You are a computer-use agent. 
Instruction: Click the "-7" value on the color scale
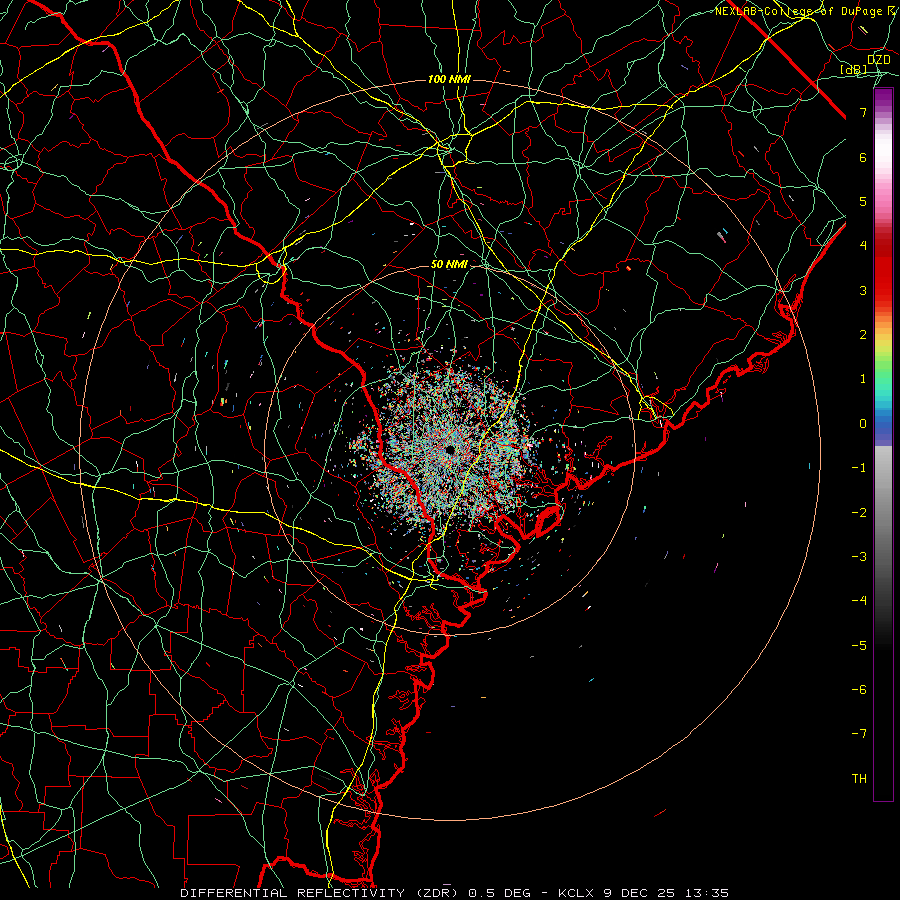pyautogui.click(x=859, y=734)
